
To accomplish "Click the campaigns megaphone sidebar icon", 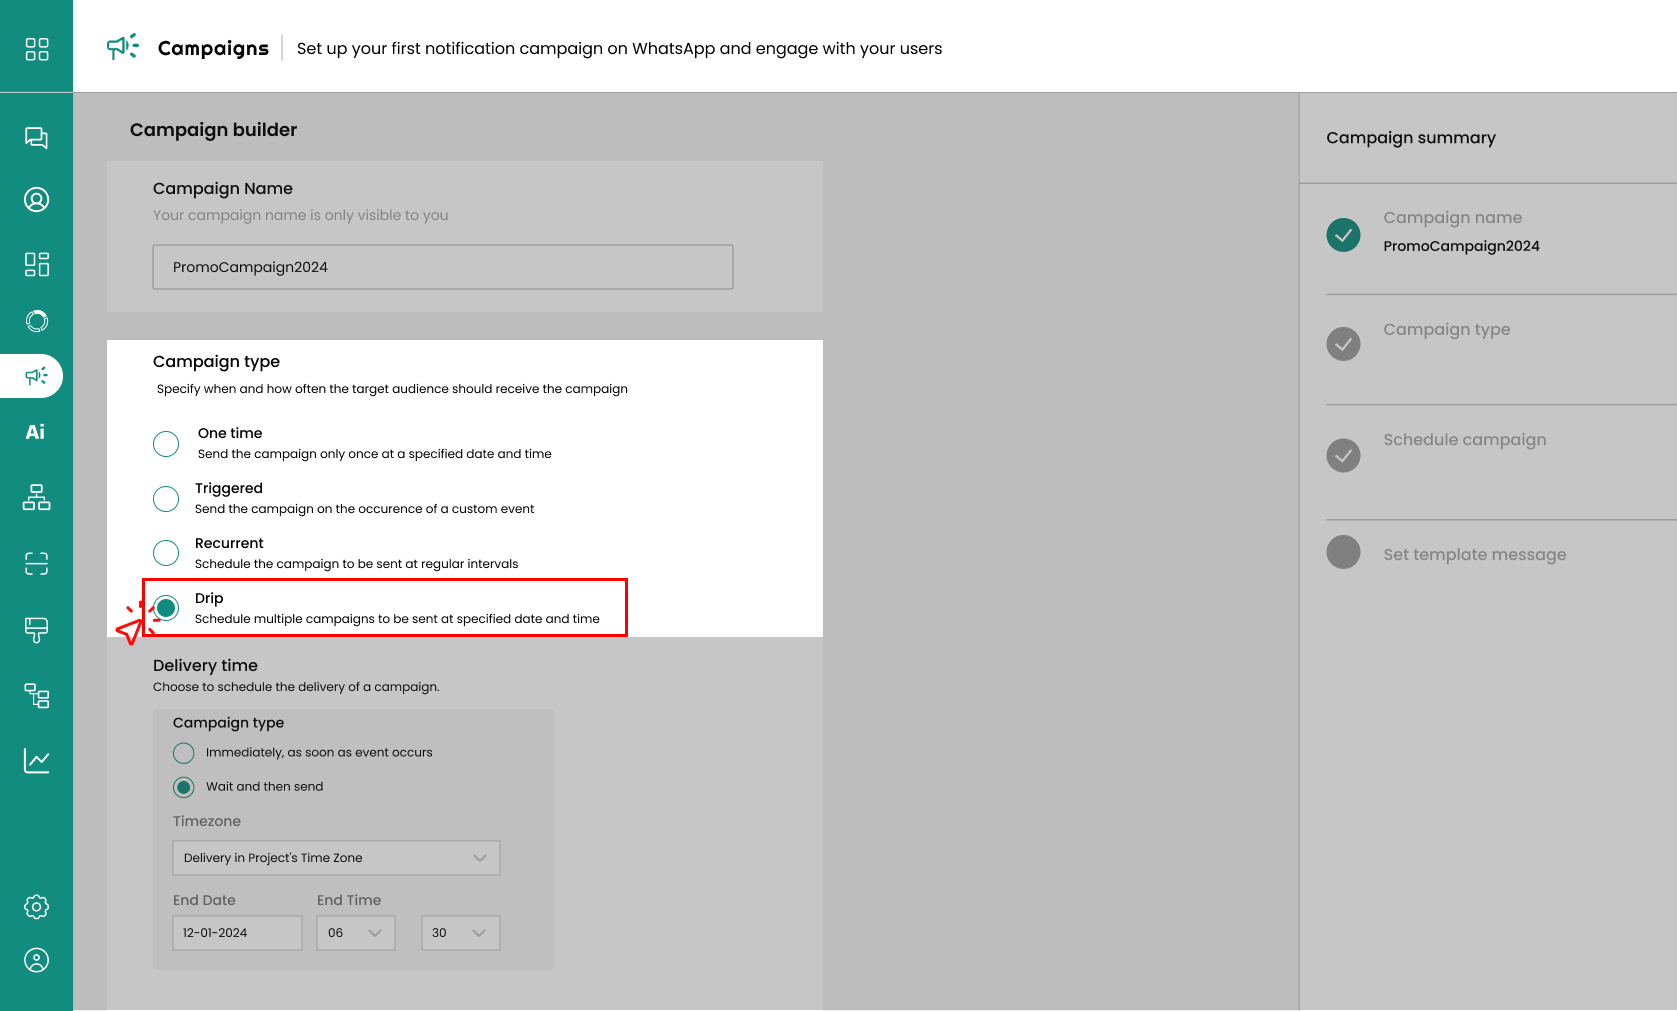I will click(x=36, y=376).
